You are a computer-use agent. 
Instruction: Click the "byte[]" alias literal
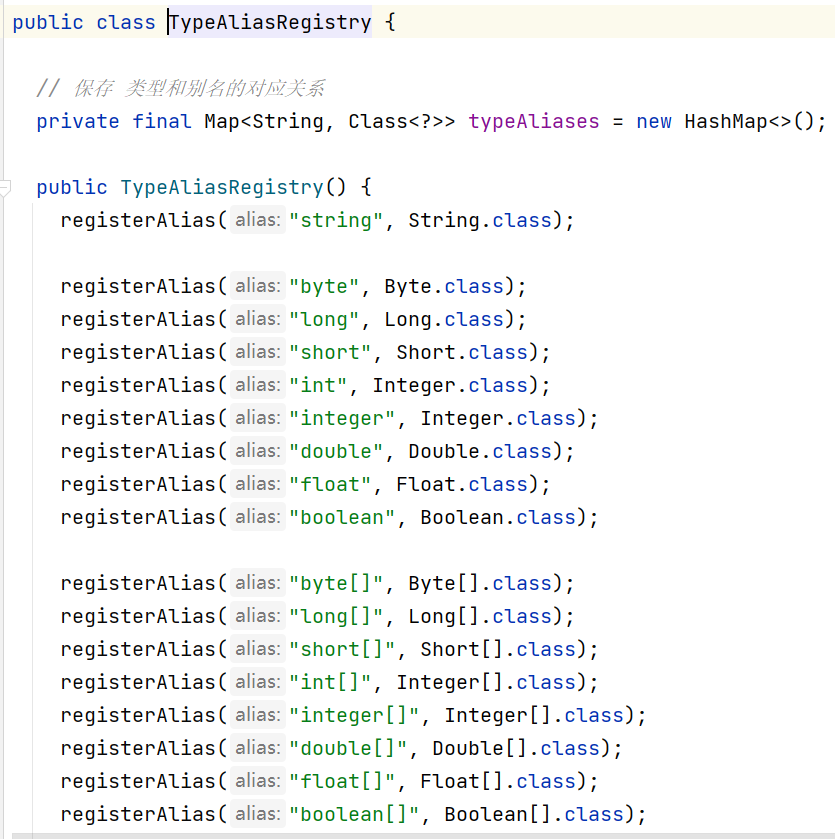(x=336, y=584)
